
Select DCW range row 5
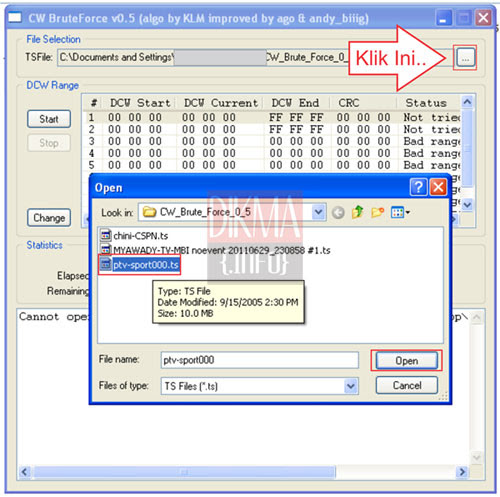(x=273, y=165)
